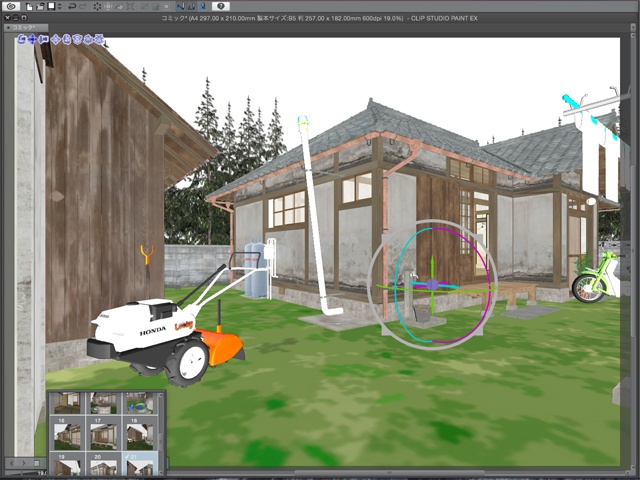Open the help question-mark button
640x480 pixels.
click(x=220, y=6)
